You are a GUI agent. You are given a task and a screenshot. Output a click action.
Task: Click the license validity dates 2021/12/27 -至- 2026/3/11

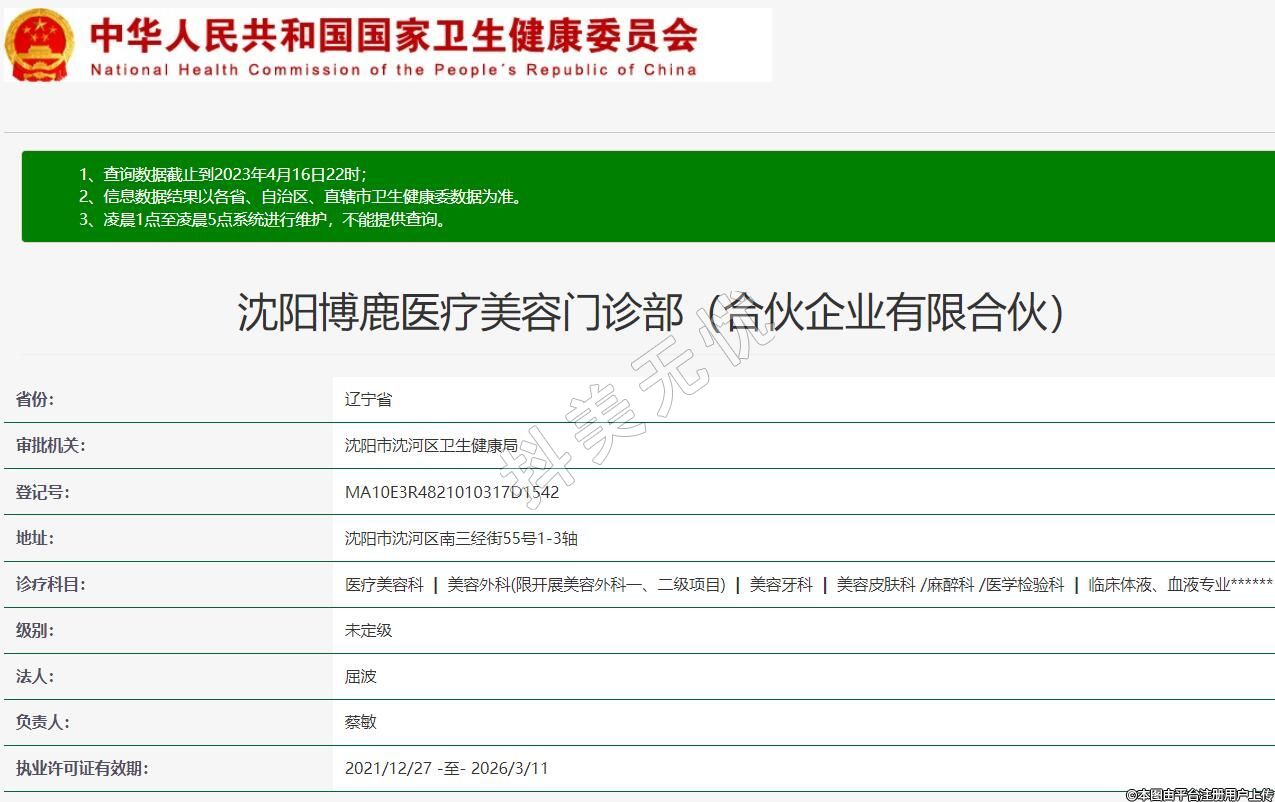point(446,768)
